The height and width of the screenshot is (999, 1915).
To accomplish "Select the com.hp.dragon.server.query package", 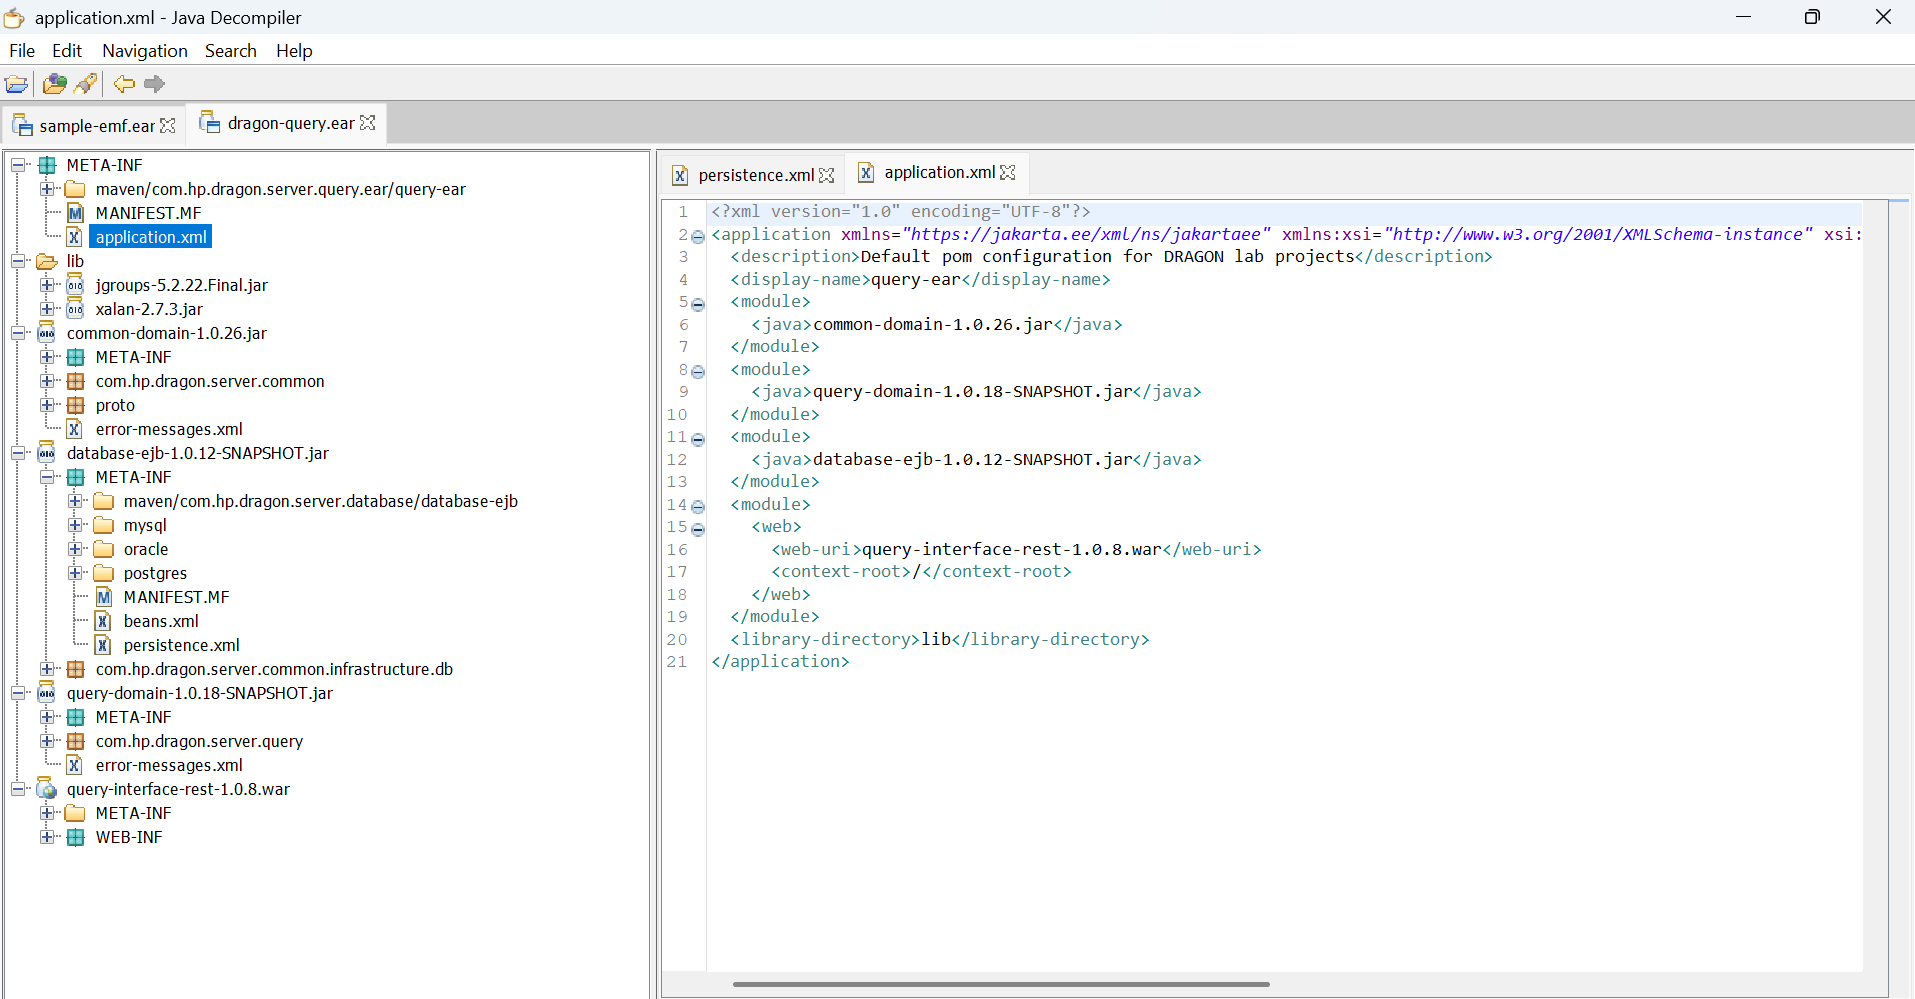I will pos(199,741).
